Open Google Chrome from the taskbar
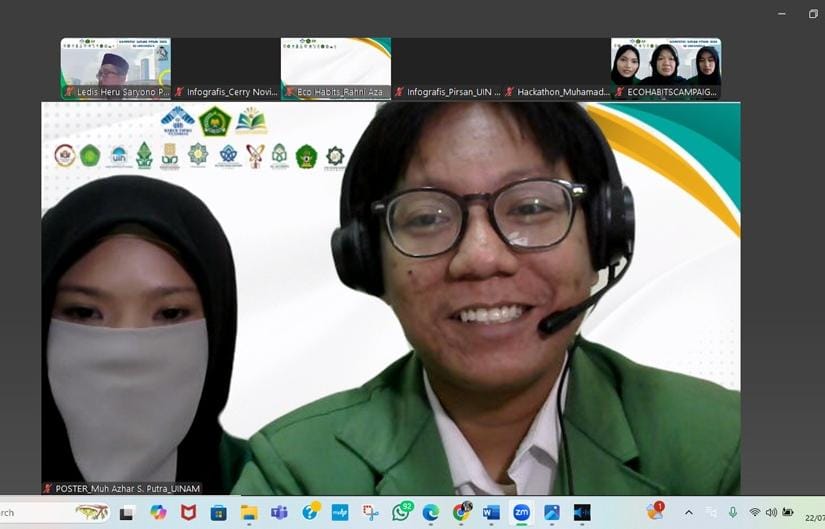The height and width of the screenshot is (529, 825). [x=461, y=513]
